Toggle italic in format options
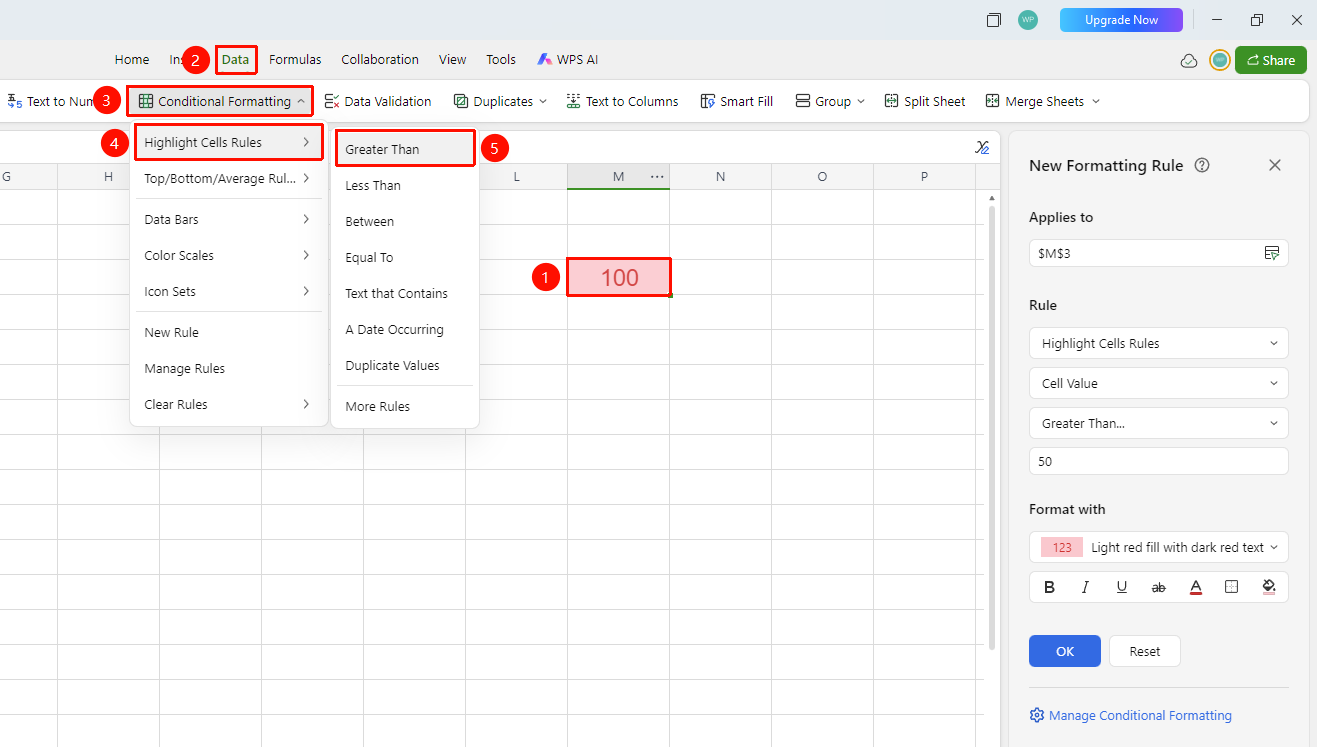 coord(1085,587)
